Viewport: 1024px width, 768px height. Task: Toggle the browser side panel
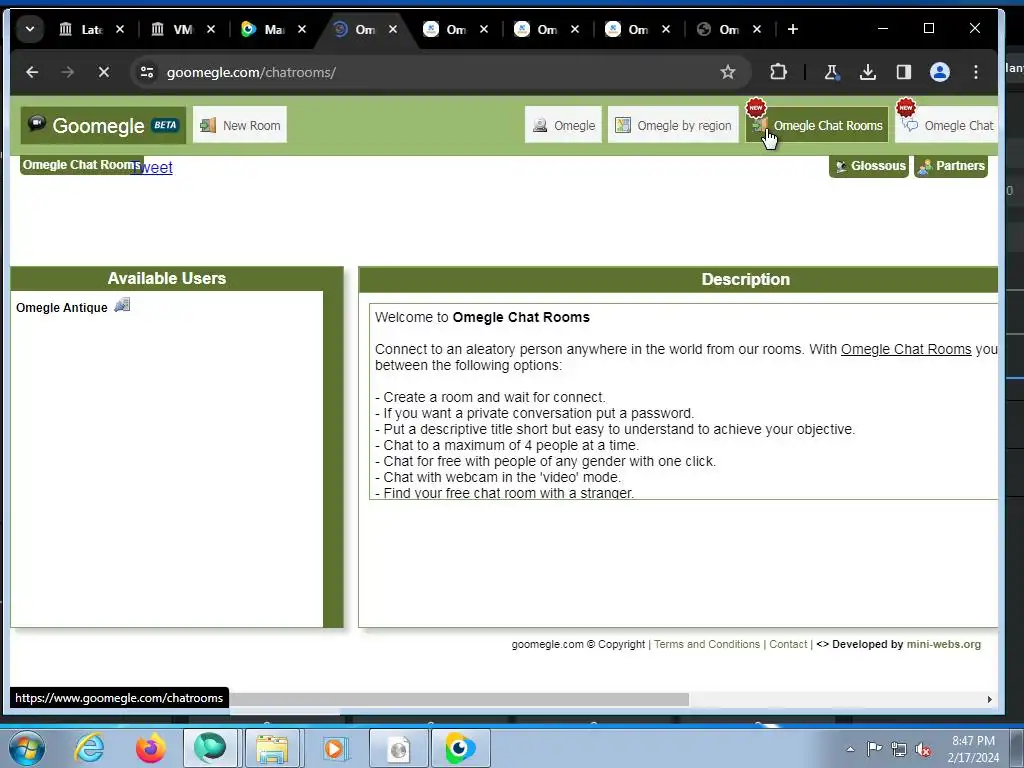click(x=904, y=72)
